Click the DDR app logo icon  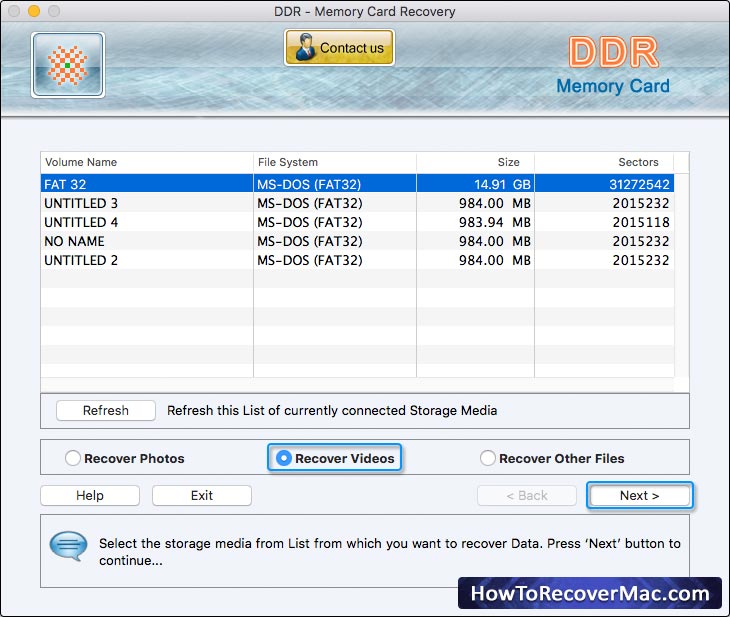click(68, 65)
